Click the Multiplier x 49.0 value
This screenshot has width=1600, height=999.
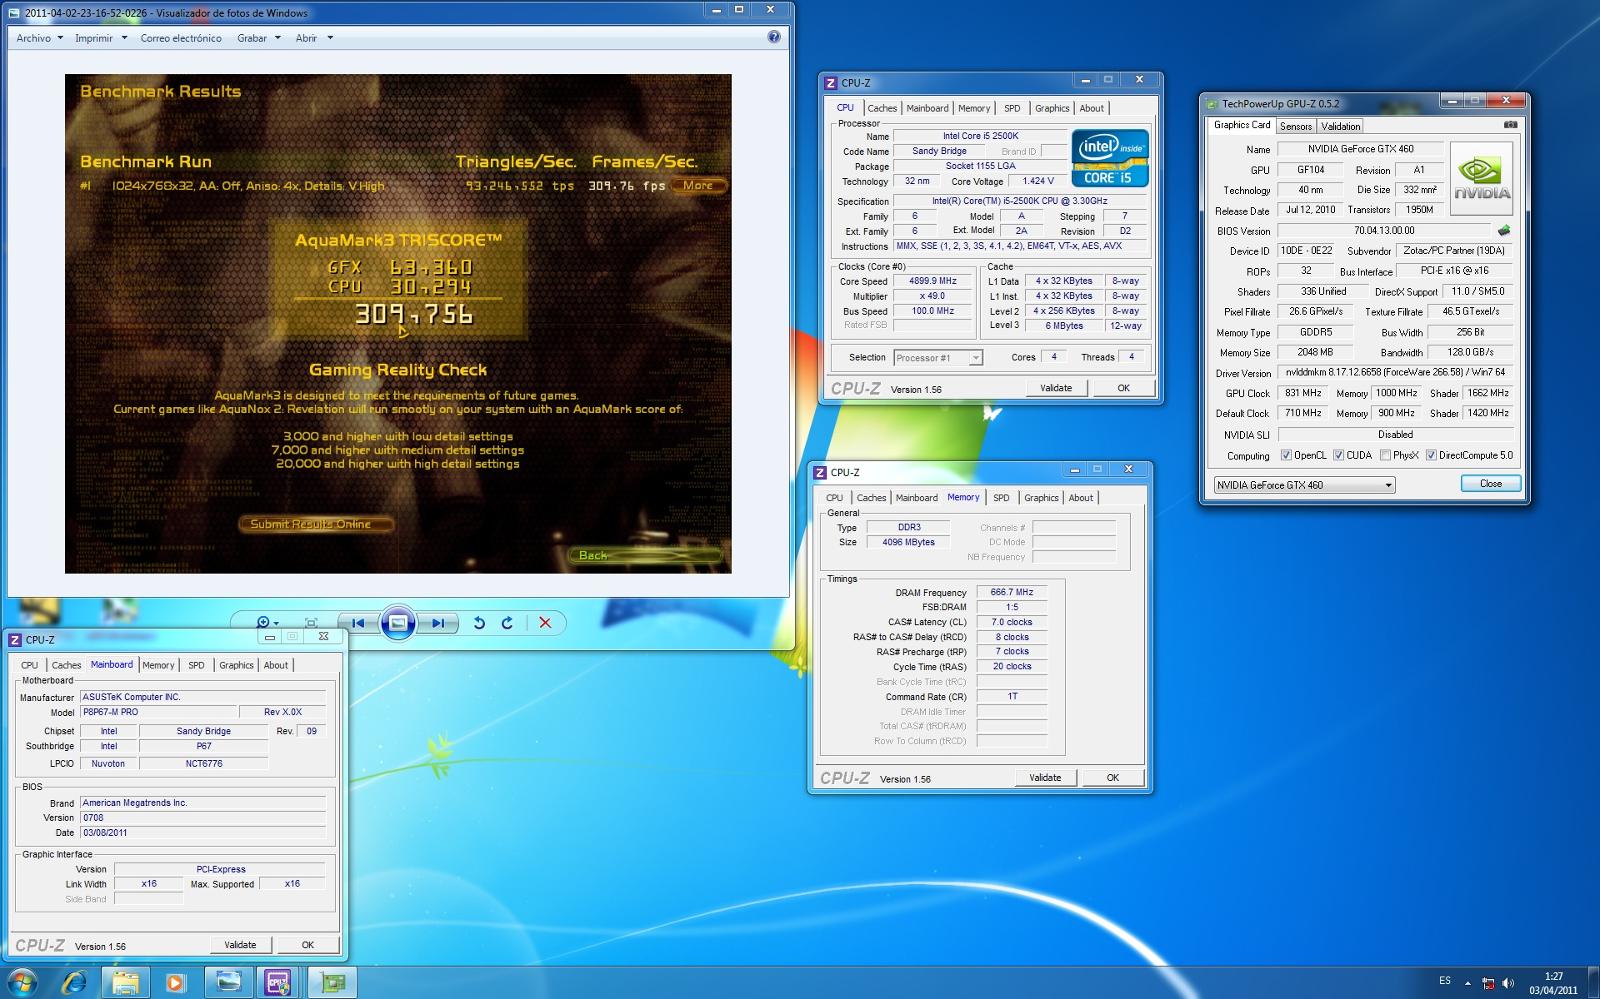point(932,296)
